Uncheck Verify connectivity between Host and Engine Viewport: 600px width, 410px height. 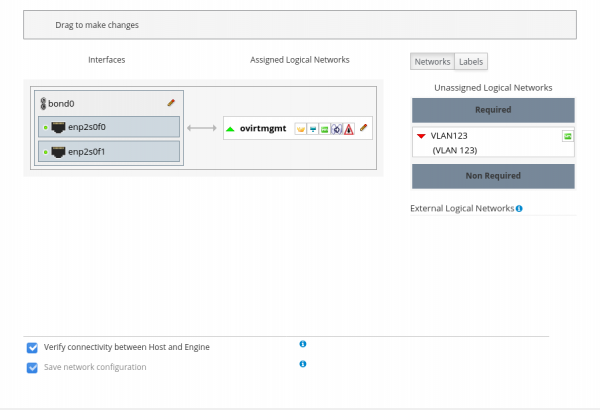coord(32,347)
